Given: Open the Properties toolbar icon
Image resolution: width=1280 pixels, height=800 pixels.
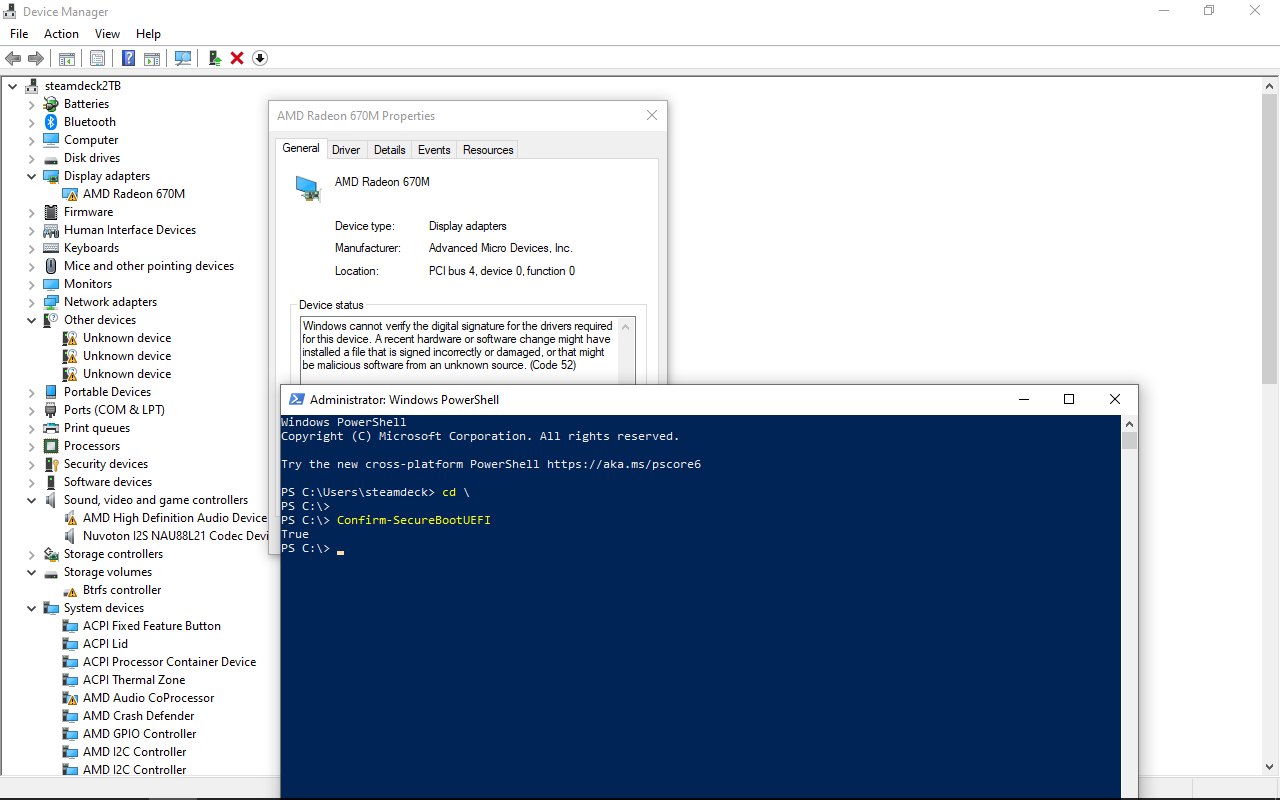Looking at the screenshot, I should pos(97,58).
